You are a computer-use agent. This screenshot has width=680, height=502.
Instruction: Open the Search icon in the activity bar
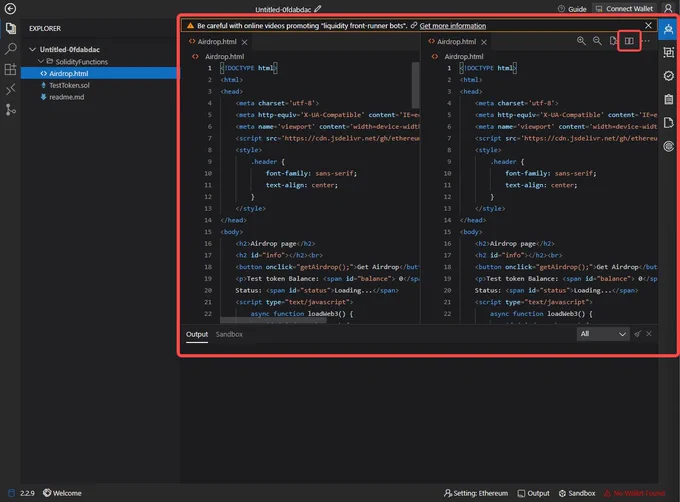(10, 49)
